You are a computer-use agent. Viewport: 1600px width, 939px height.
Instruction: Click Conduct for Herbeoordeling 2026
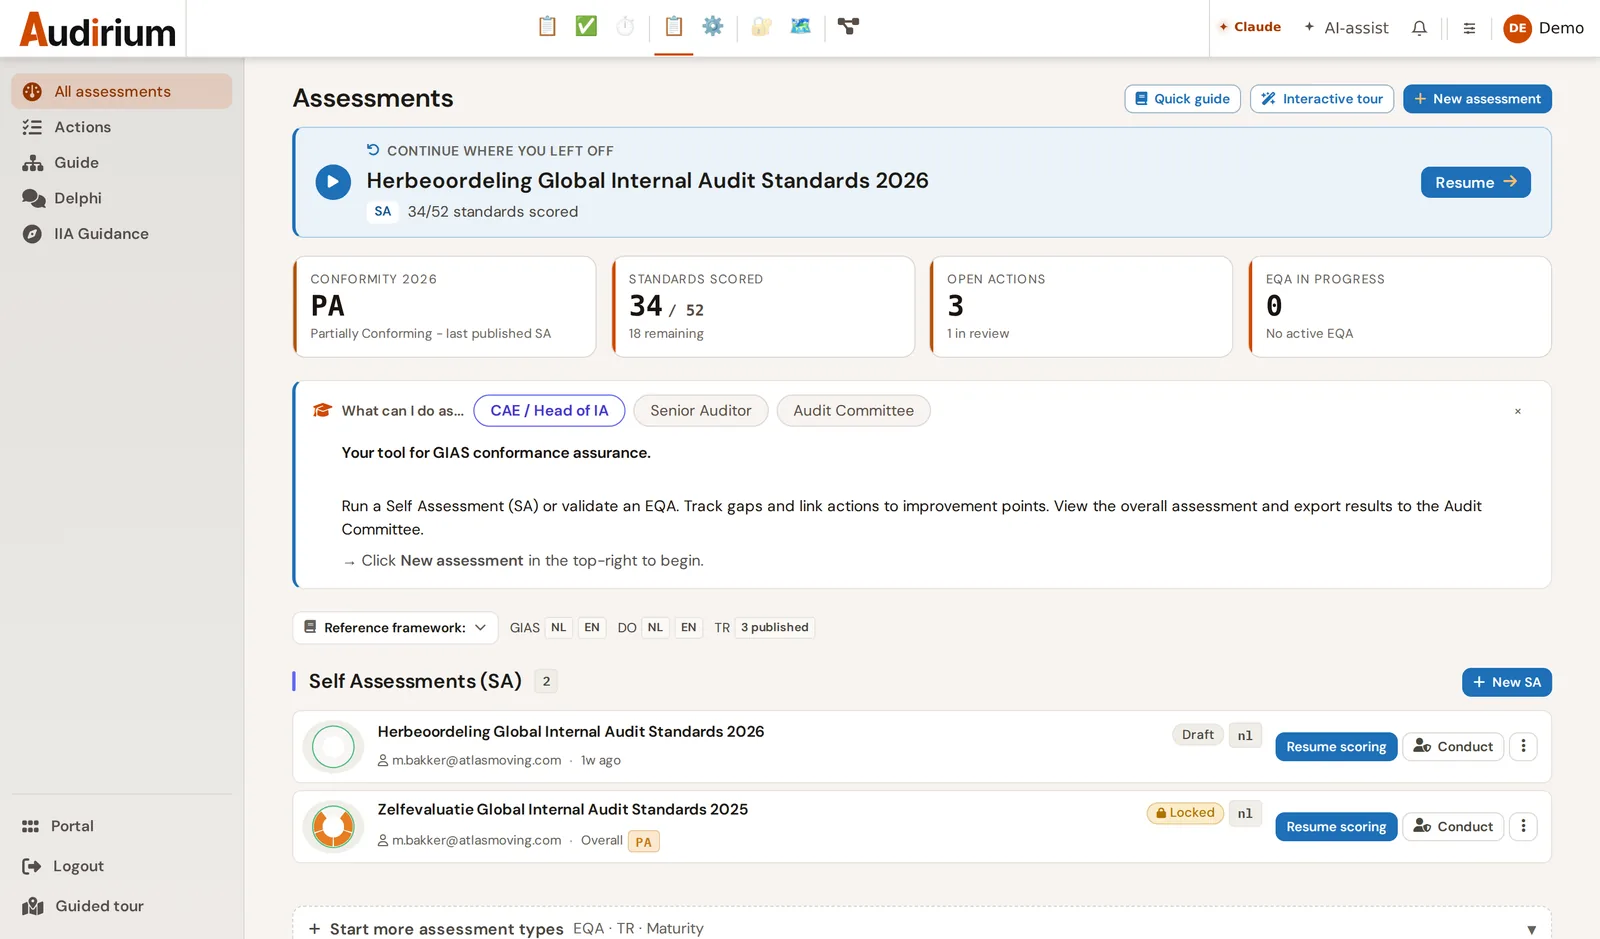click(x=1453, y=747)
